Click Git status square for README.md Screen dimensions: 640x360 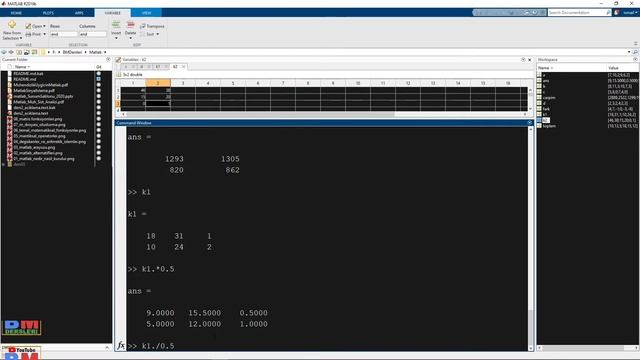[x=98, y=79]
